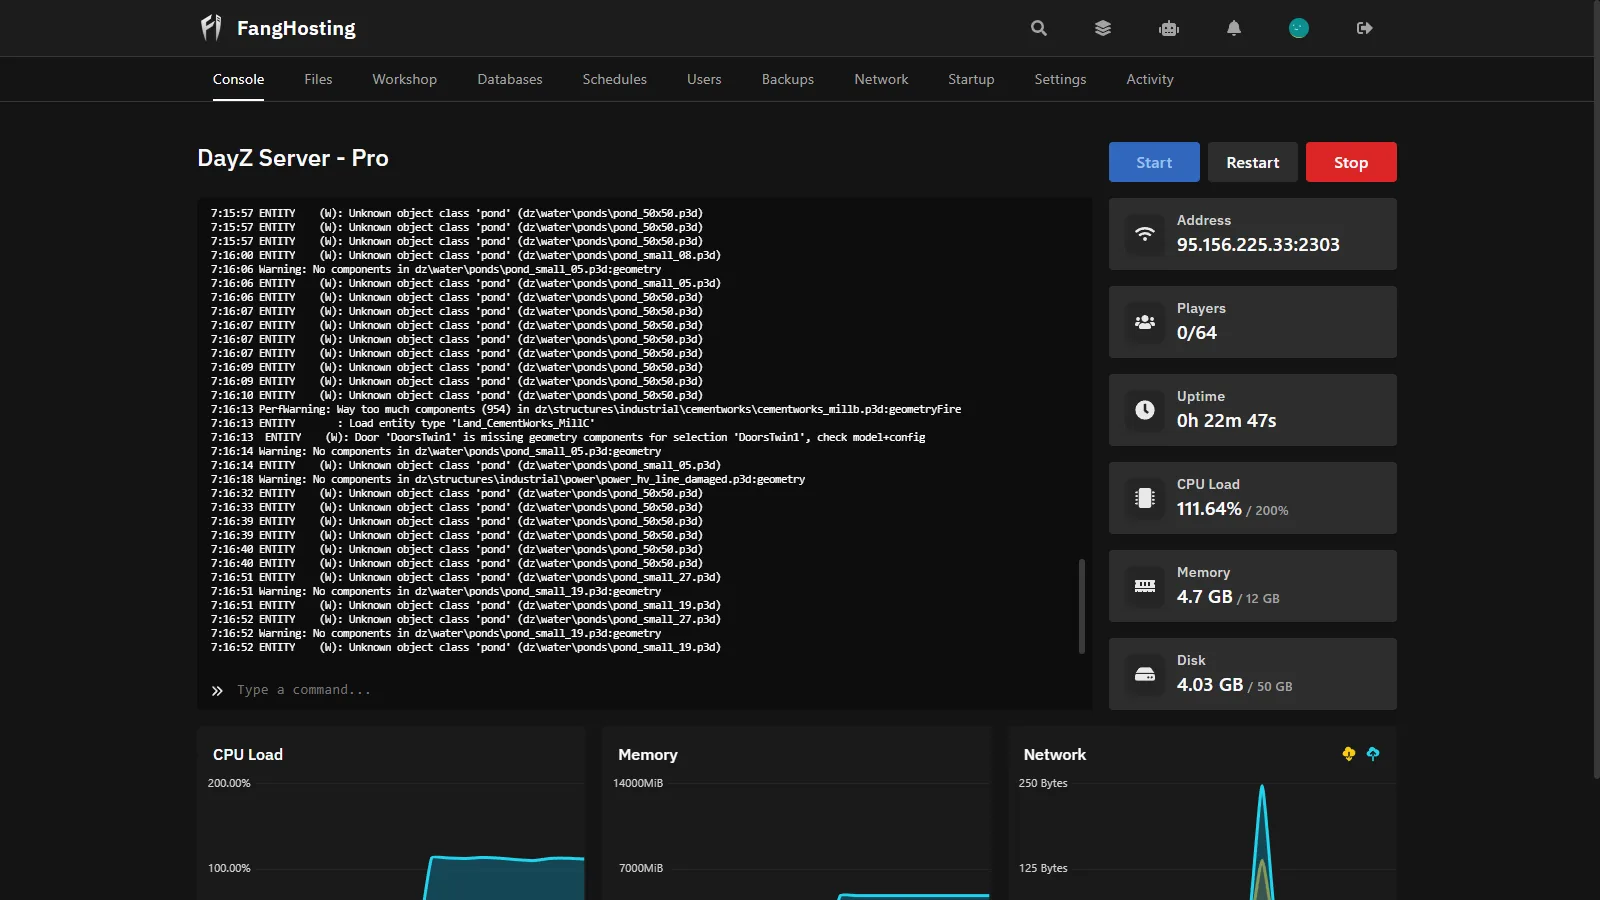Click the disk usage 4.03 GB
The image size is (1600, 900).
[1210, 685]
